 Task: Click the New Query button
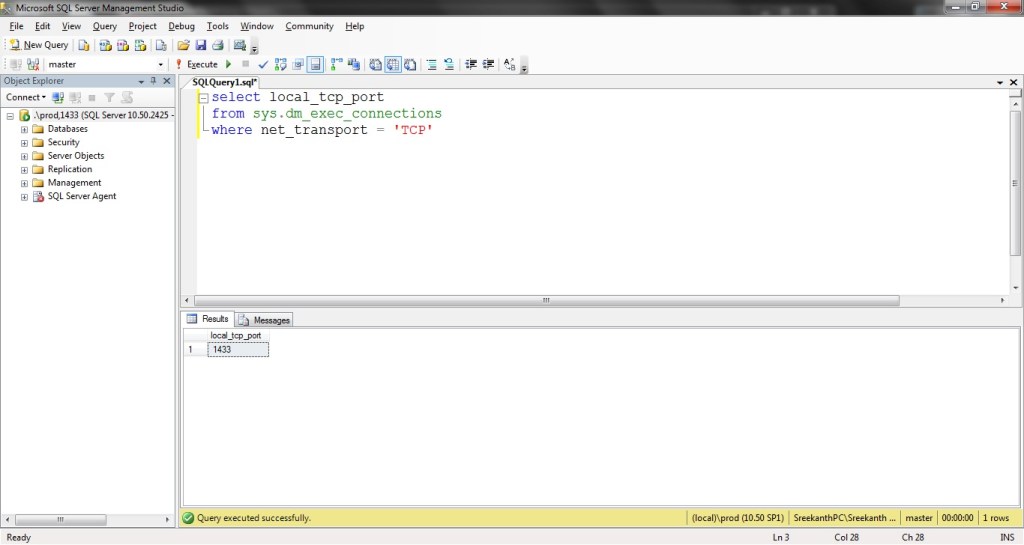pyautogui.click(x=38, y=45)
